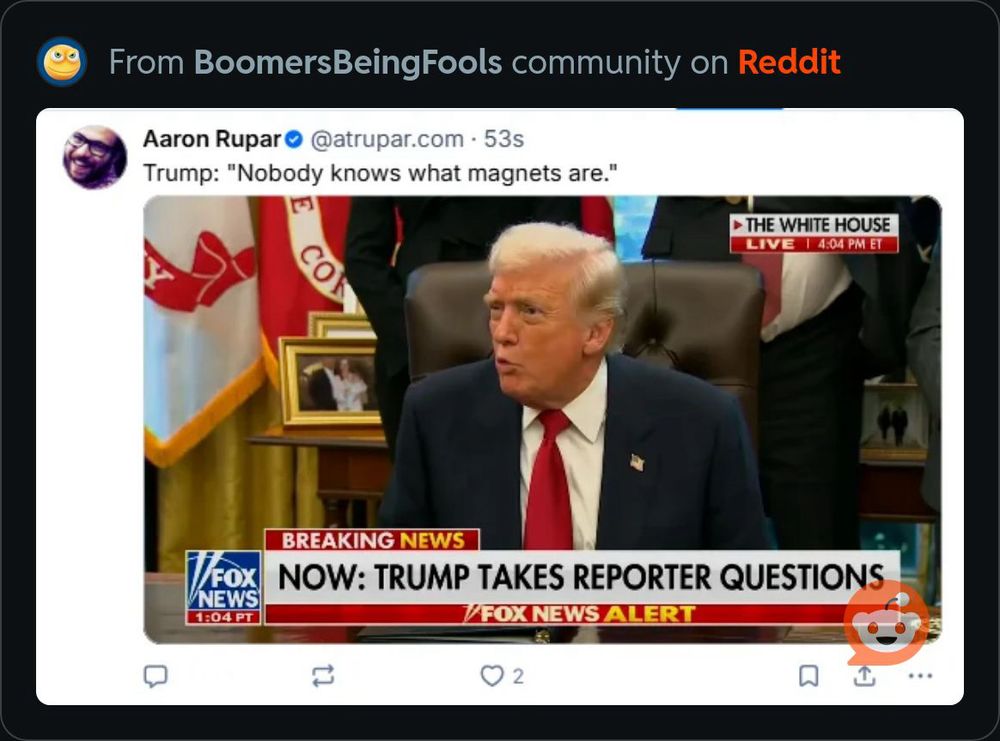The image size is (1000, 741).
Task: Click the 53s post timestamp
Action: point(504,139)
